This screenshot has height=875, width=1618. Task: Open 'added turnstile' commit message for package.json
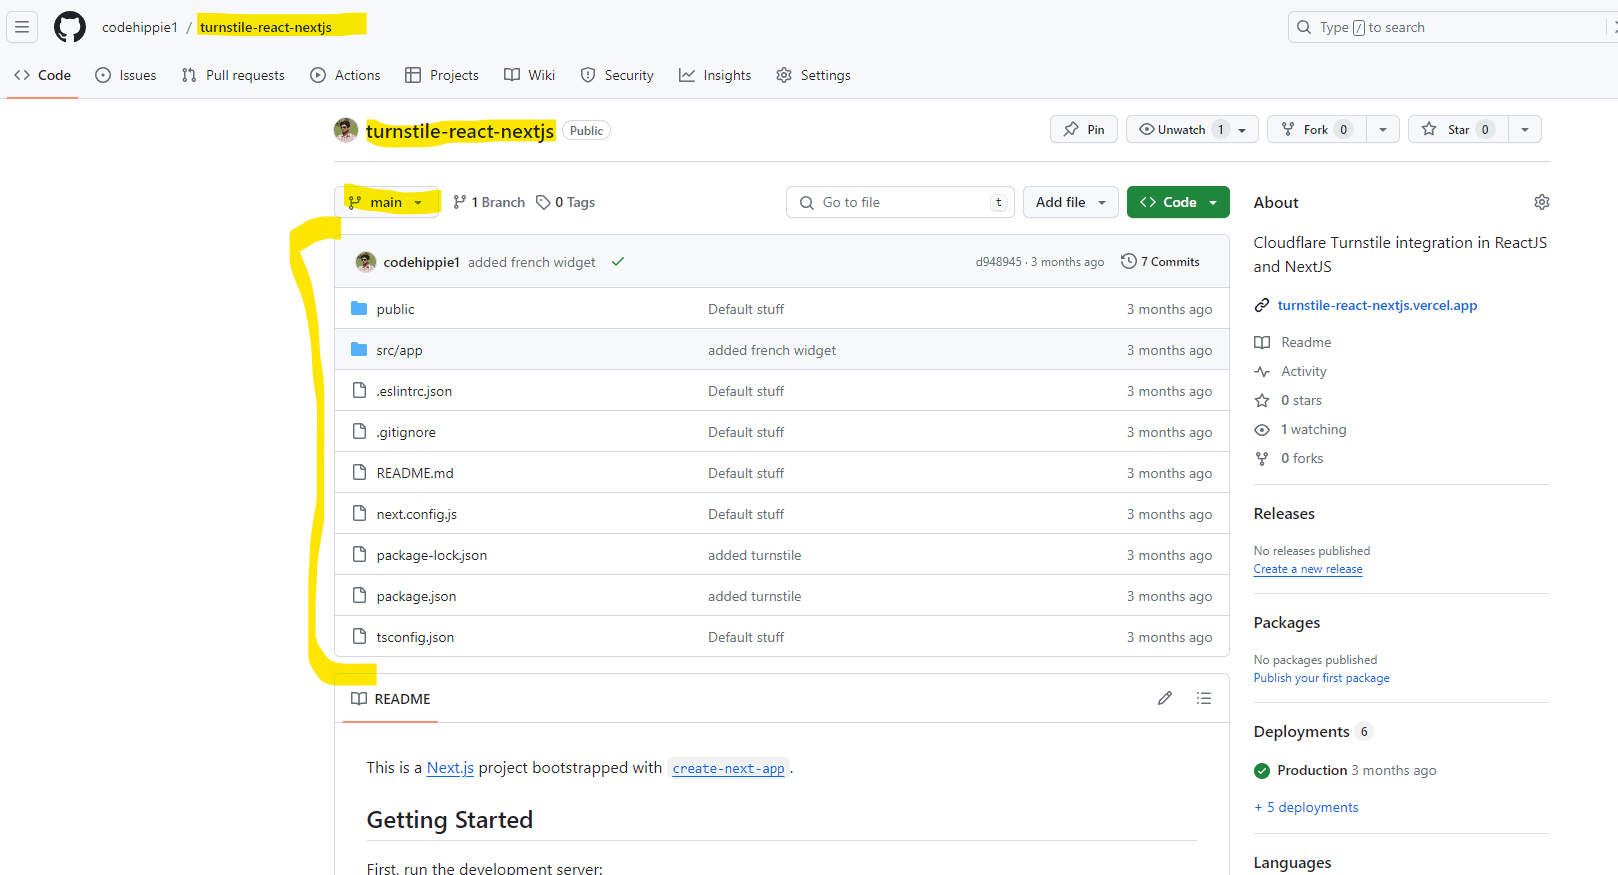coord(754,596)
